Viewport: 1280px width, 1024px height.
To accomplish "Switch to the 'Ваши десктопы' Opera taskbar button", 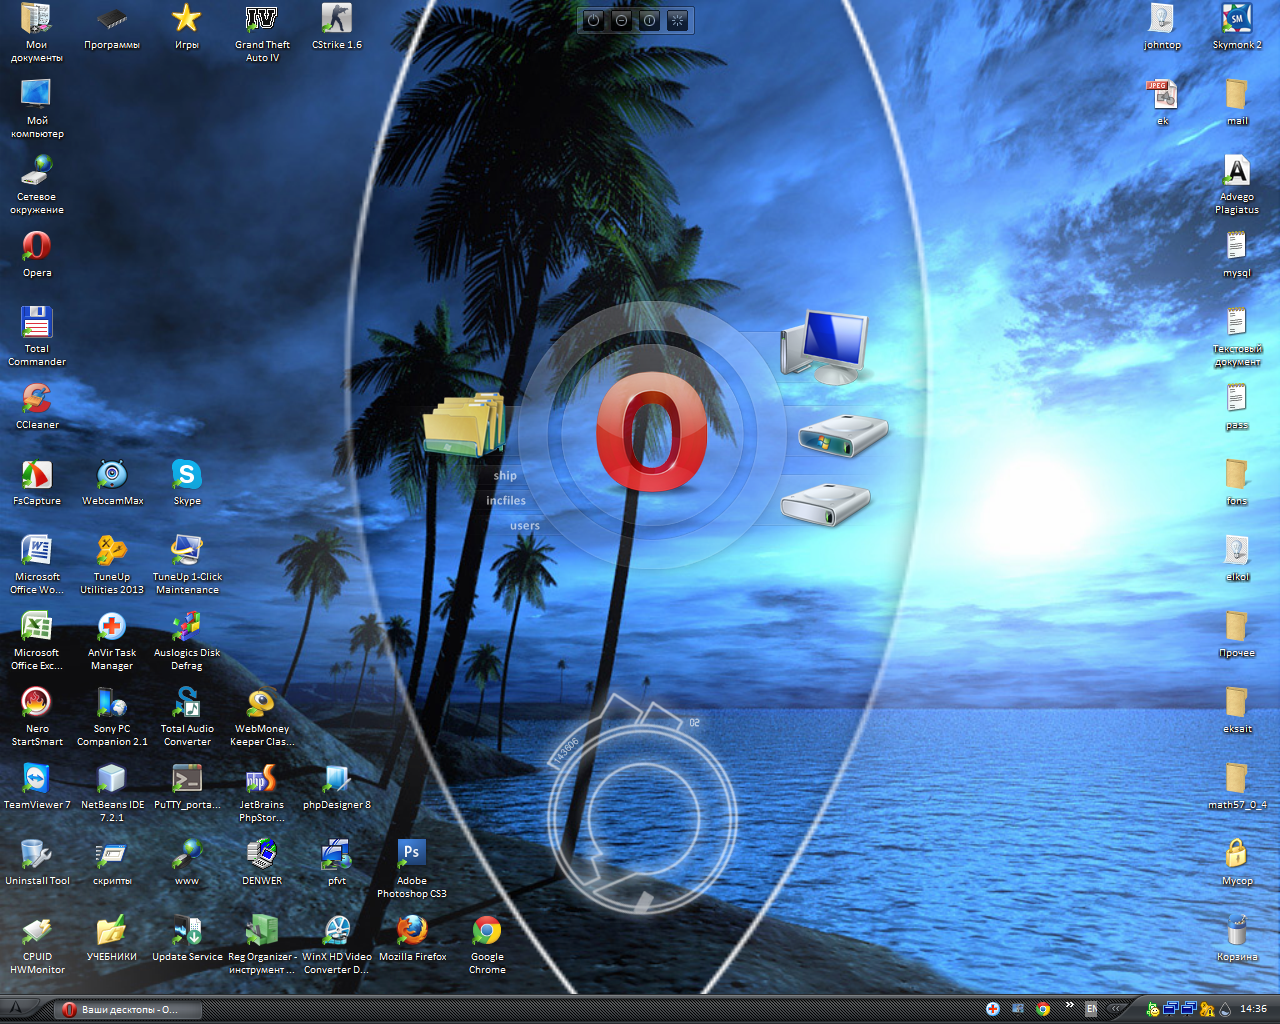I will [x=129, y=1010].
